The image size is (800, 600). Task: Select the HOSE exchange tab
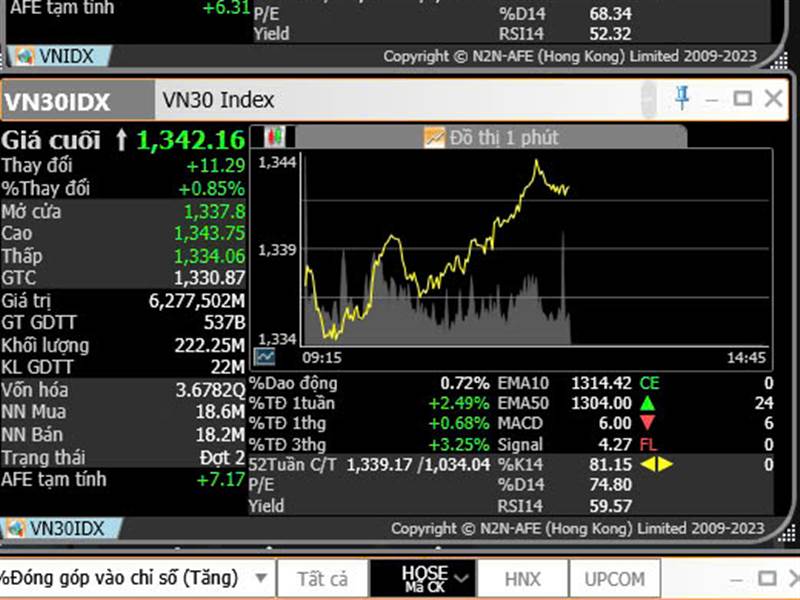423,579
